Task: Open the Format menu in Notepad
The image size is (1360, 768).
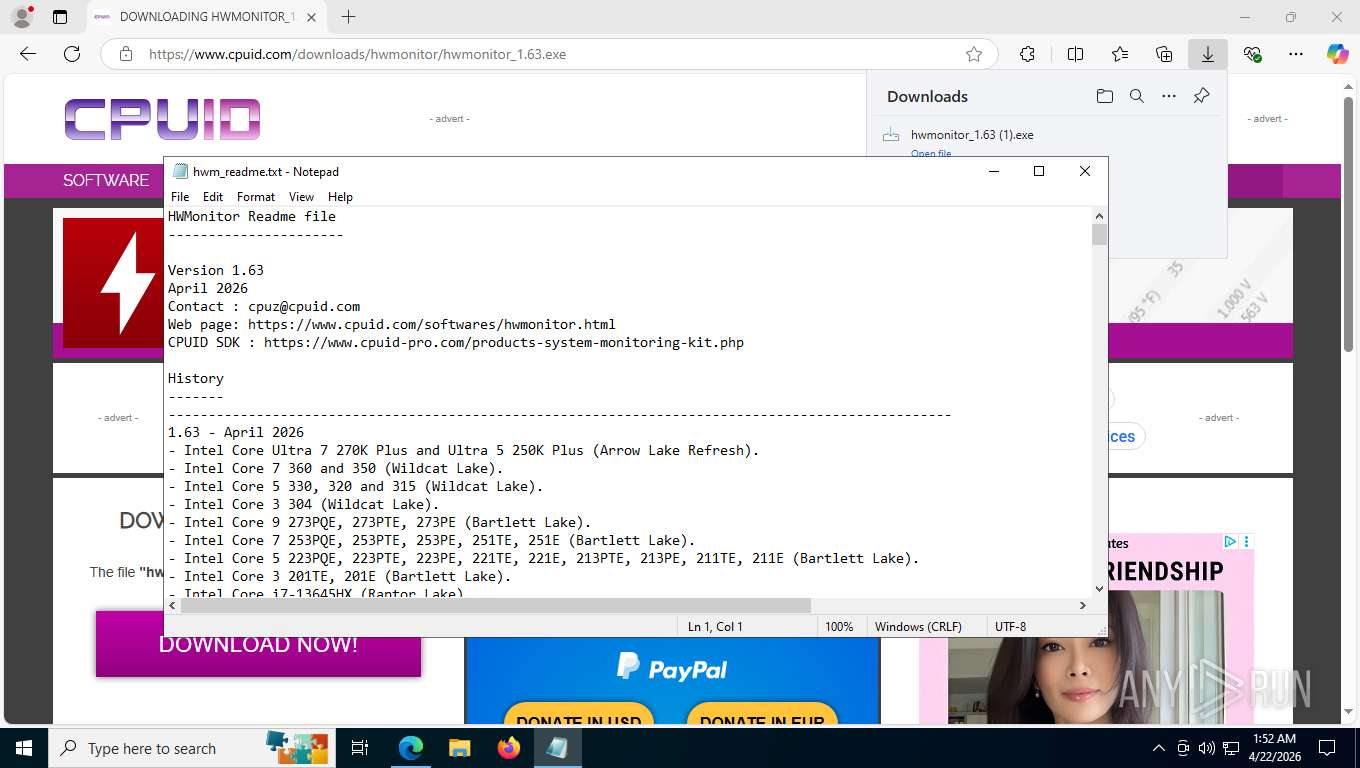Action: pos(256,197)
